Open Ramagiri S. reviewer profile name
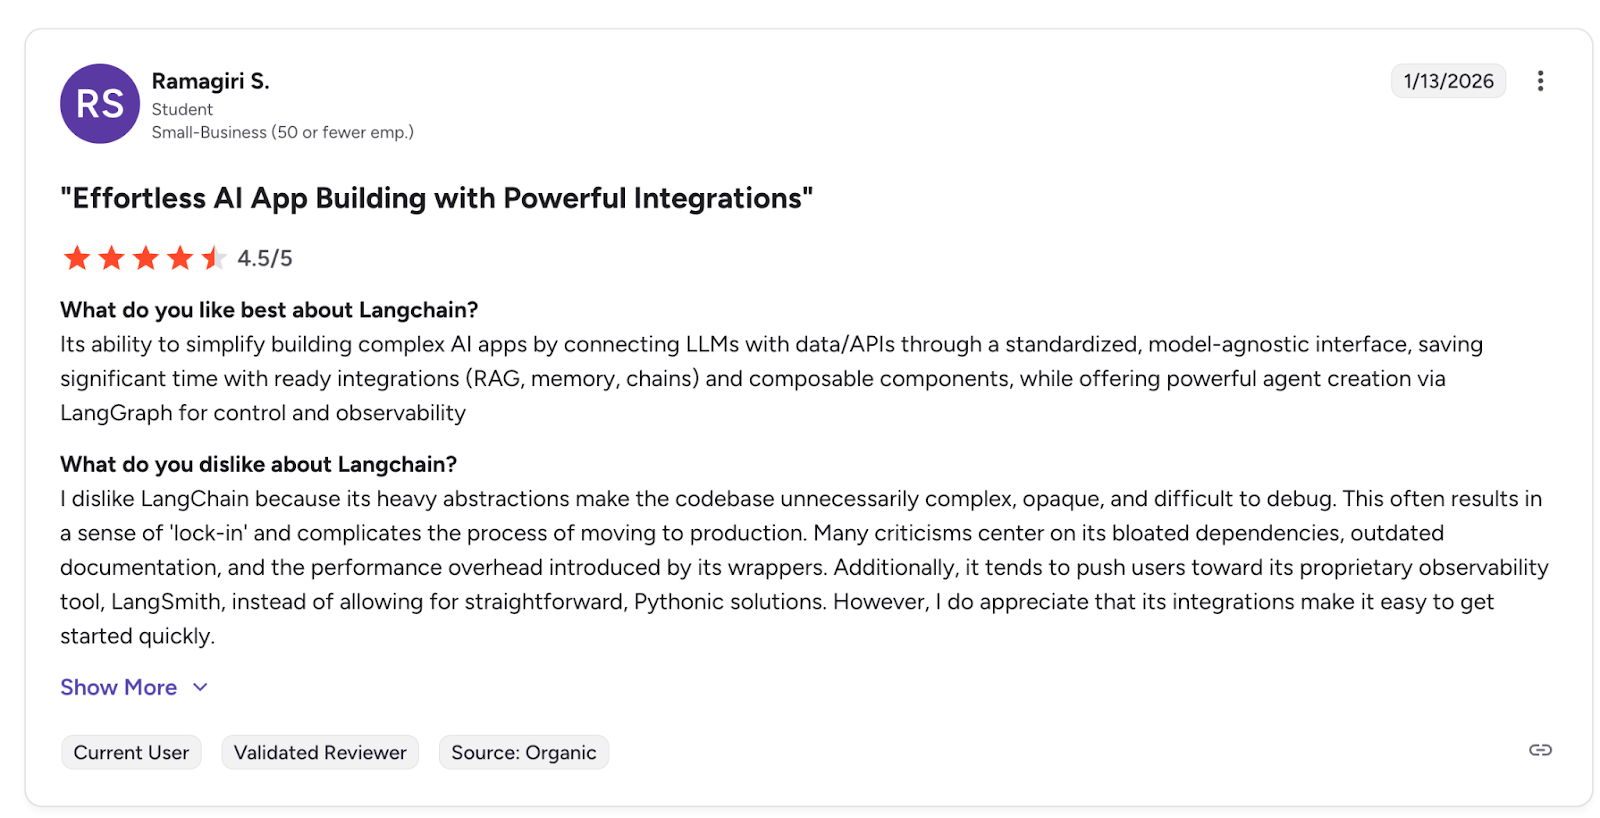The width and height of the screenshot is (1600, 818). (x=210, y=81)
